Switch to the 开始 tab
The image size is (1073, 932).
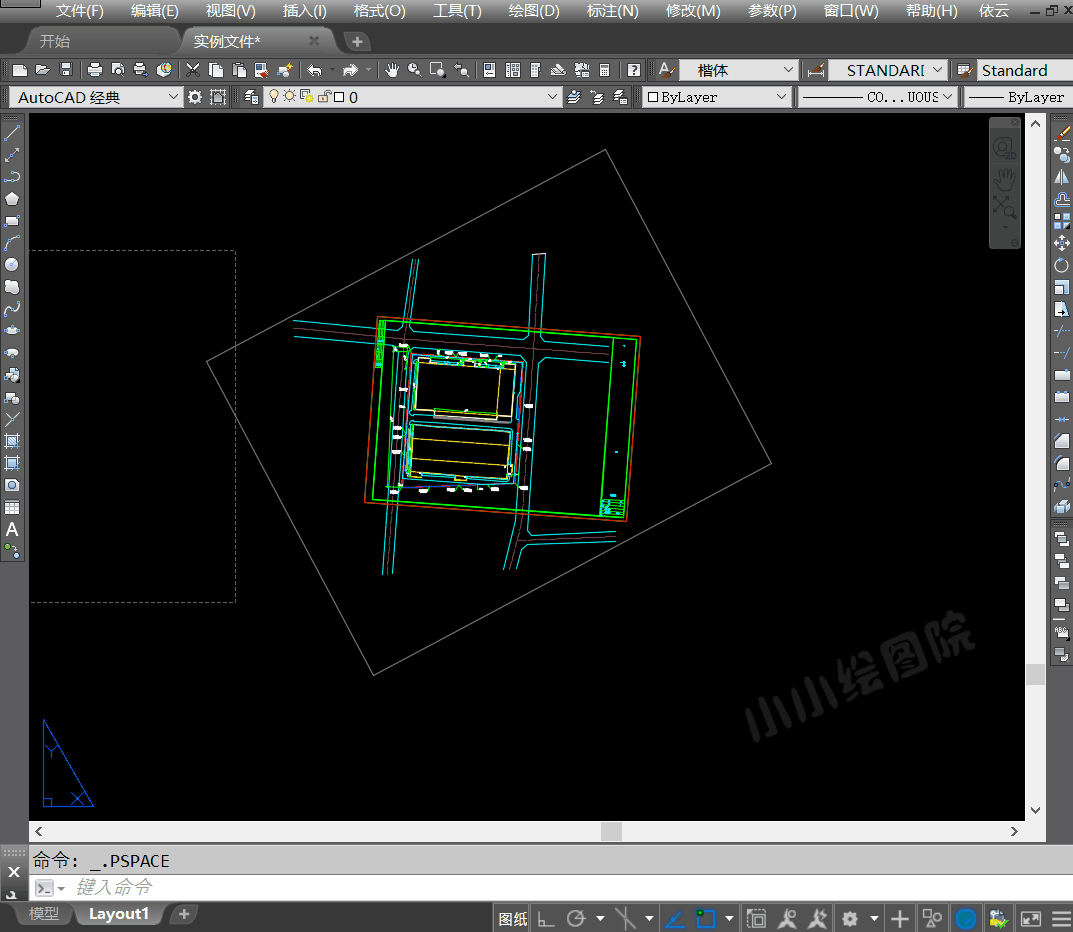point(55,42)
